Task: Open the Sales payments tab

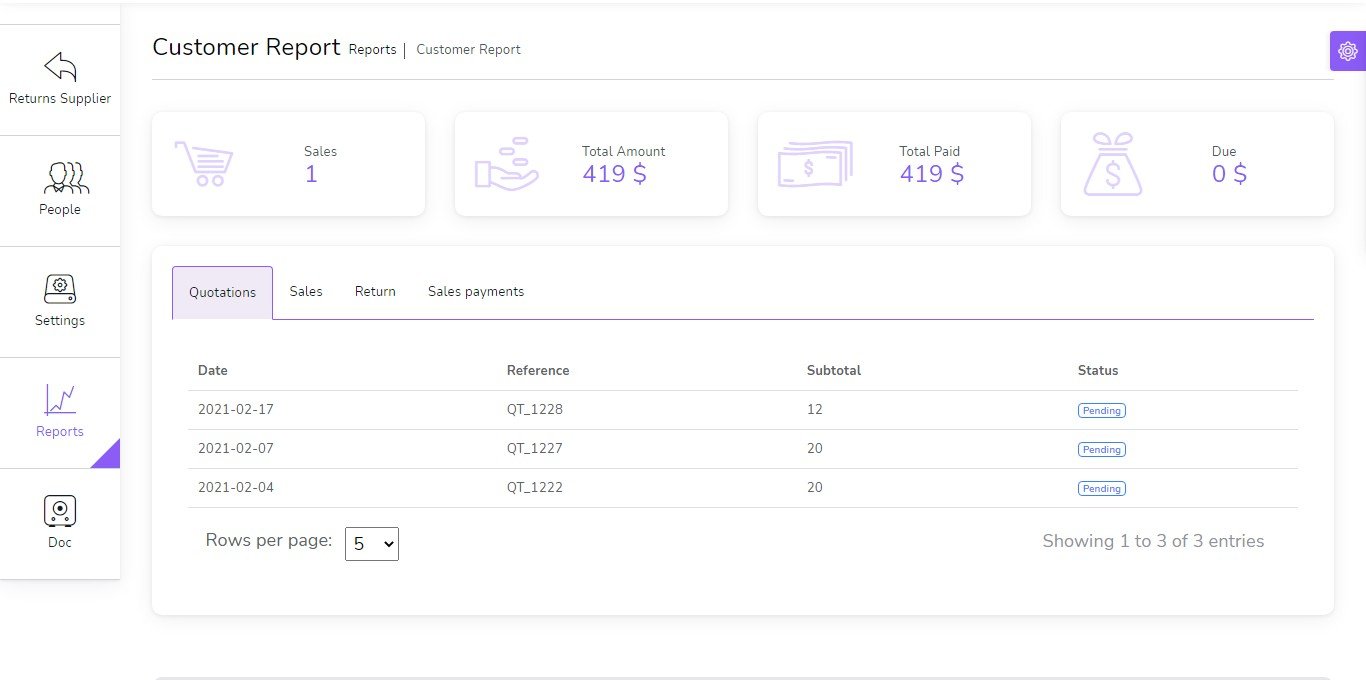Action: 476,292
